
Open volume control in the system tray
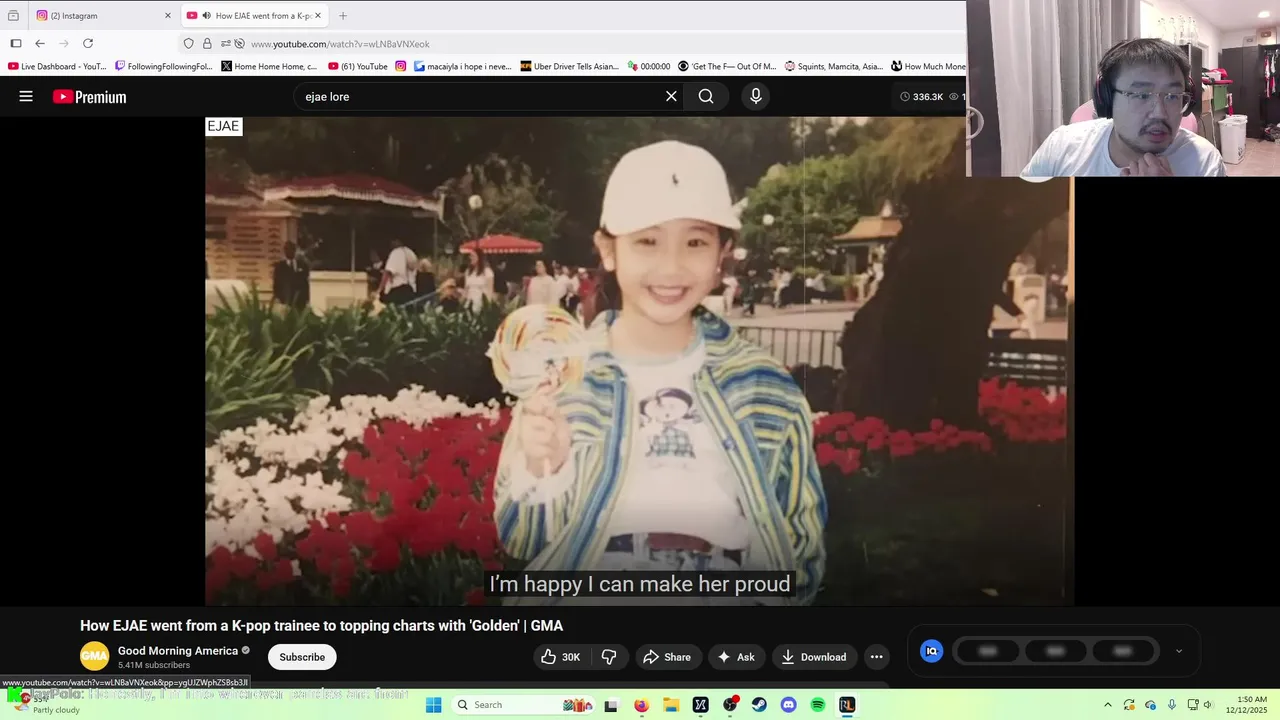click(1208, 705)
